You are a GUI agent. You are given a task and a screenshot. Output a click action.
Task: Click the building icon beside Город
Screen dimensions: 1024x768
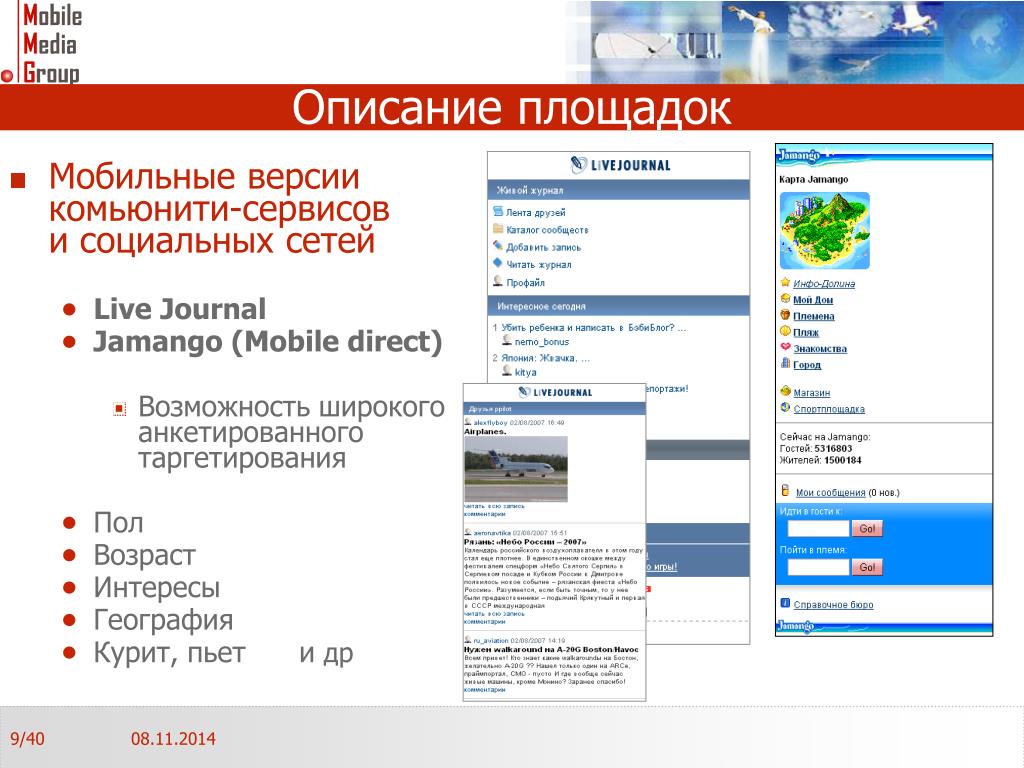(785, 362)
